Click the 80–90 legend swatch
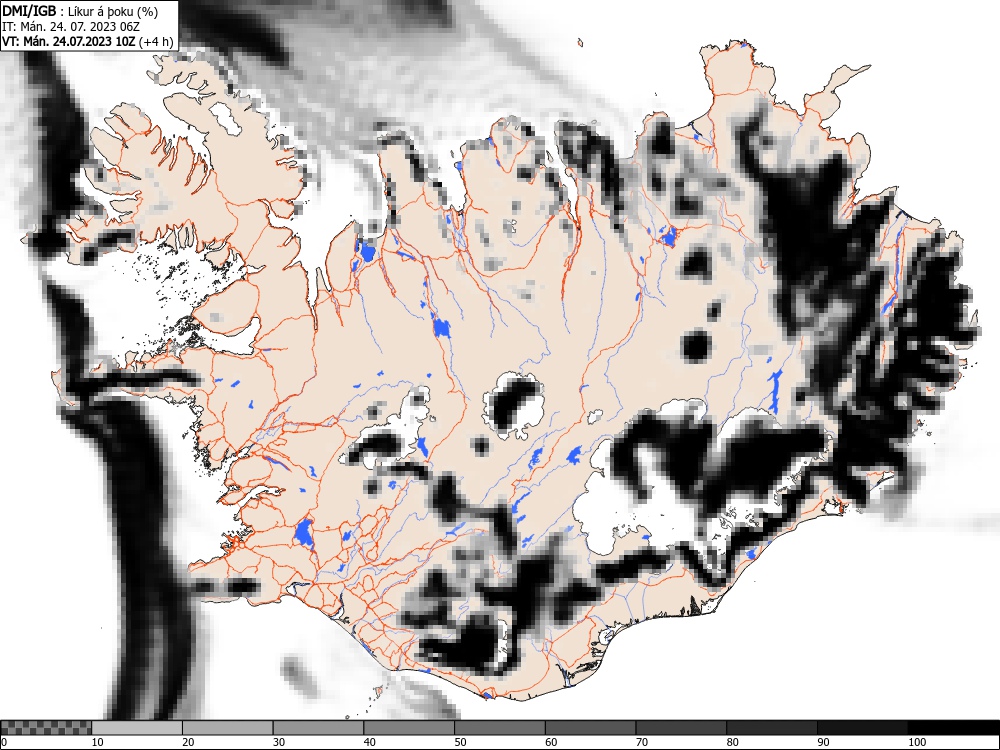This screenshot has height=750, width=1000. click(x=772, y=728)
